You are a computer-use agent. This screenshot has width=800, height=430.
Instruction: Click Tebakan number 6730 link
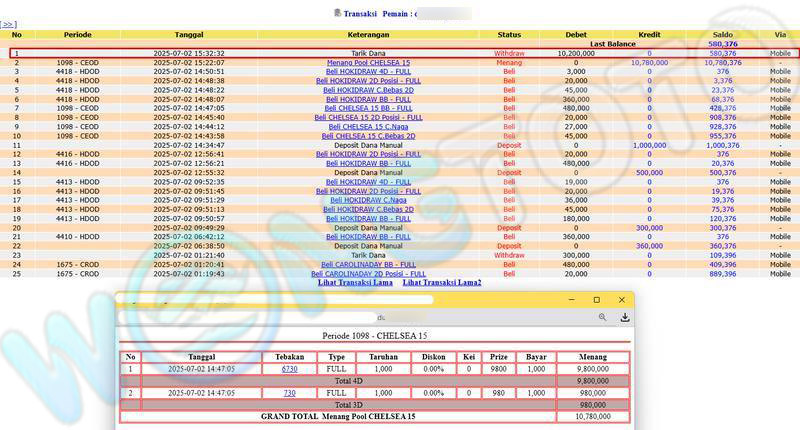[289, 369]
